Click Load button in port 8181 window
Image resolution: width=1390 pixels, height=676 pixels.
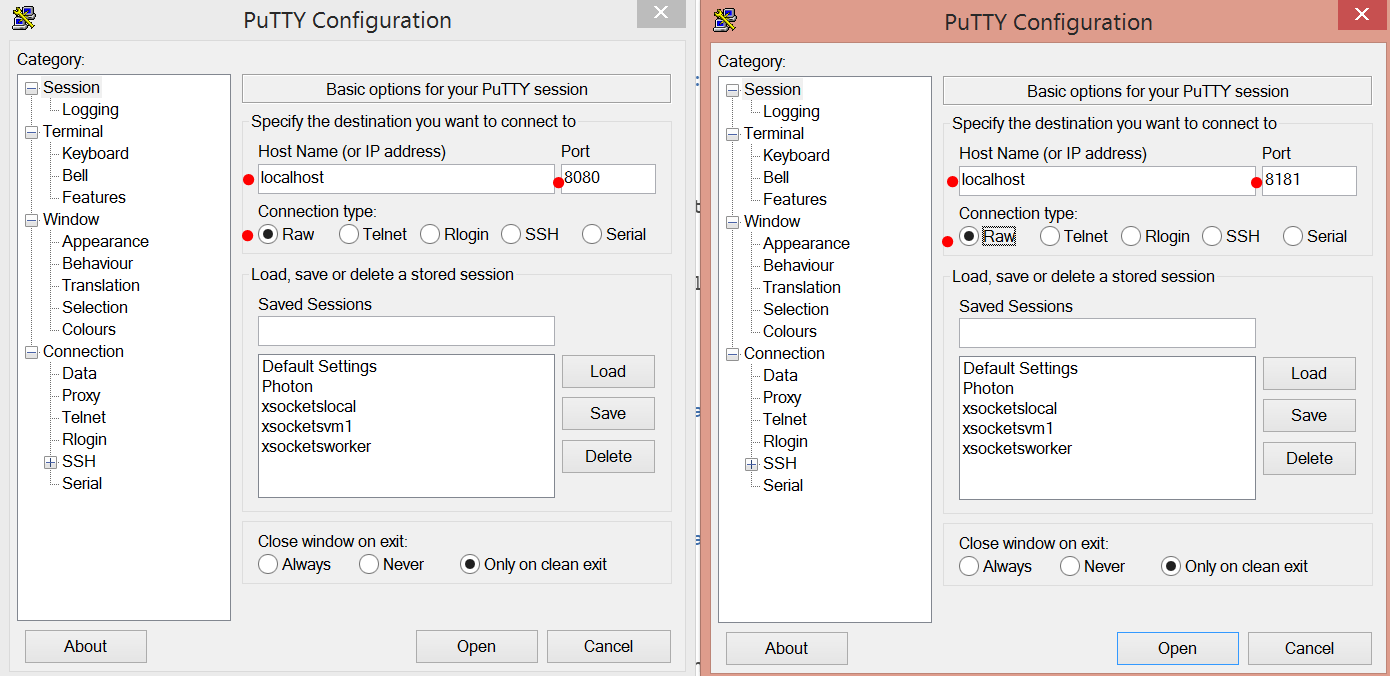pos(1309,373)
